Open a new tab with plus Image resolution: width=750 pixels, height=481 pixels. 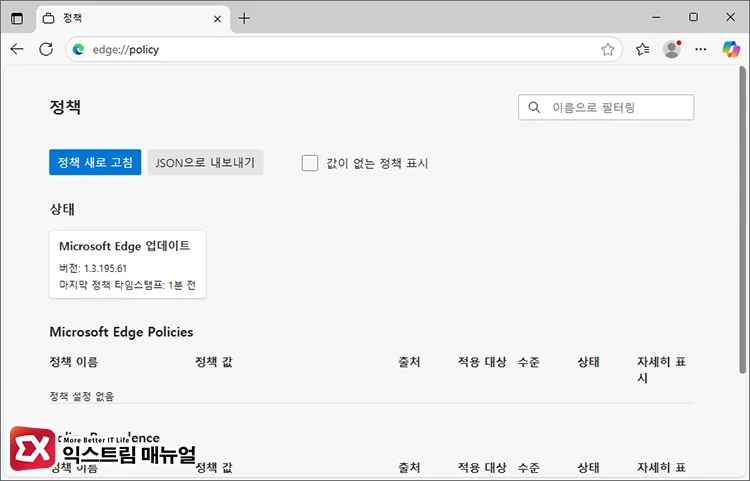pyautogui.click(x=244, y=19)
